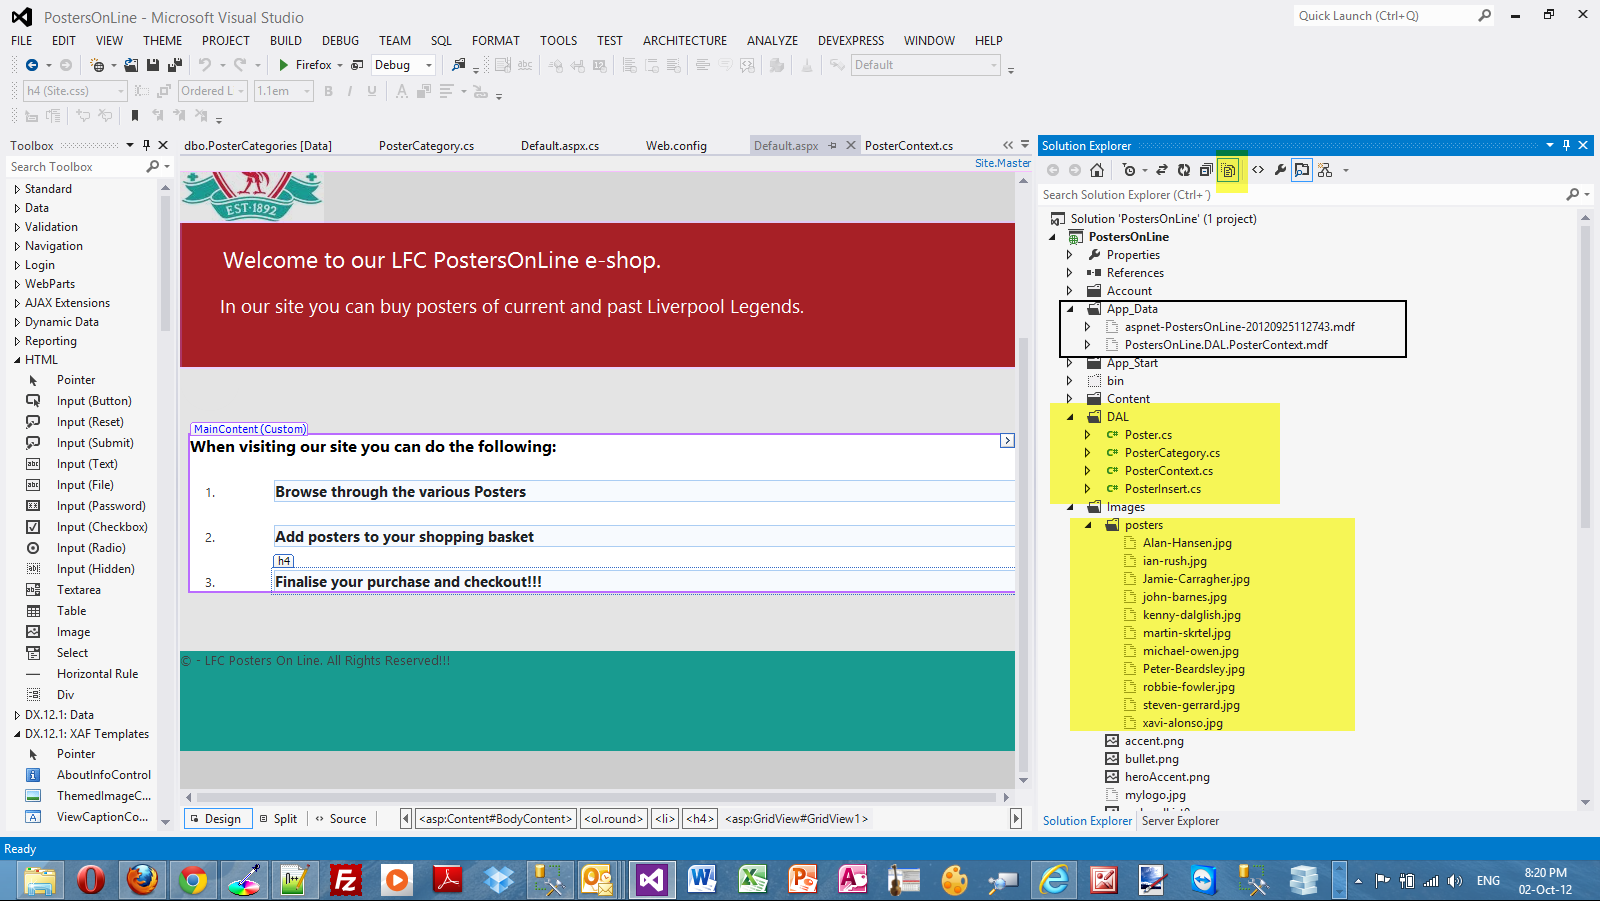Collapse the posters folder
Viewport: 1600px width, 901px height.
point(1088,525)
